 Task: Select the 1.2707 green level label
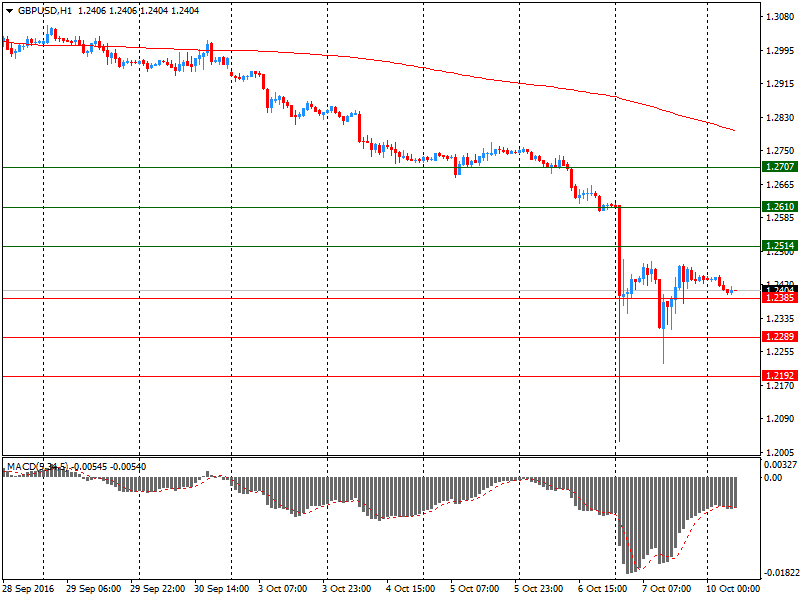point(780,167)
